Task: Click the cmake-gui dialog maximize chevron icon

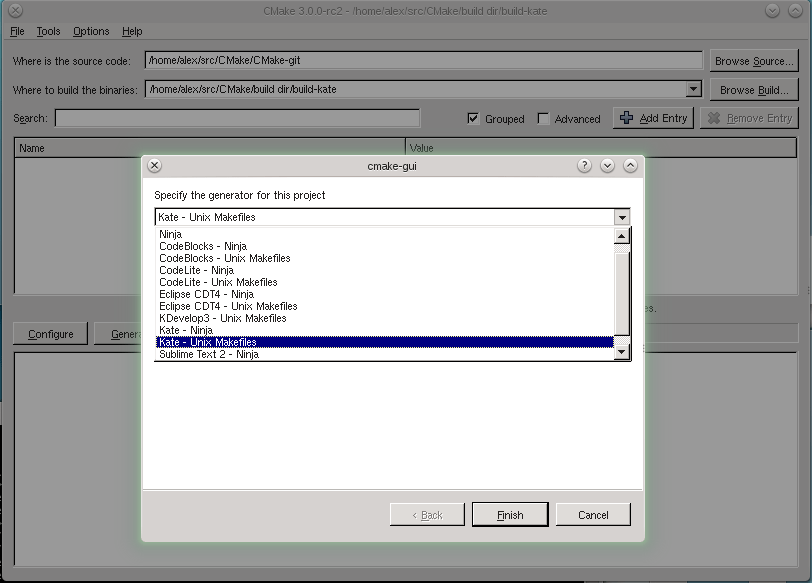Action: click(630, 166)
